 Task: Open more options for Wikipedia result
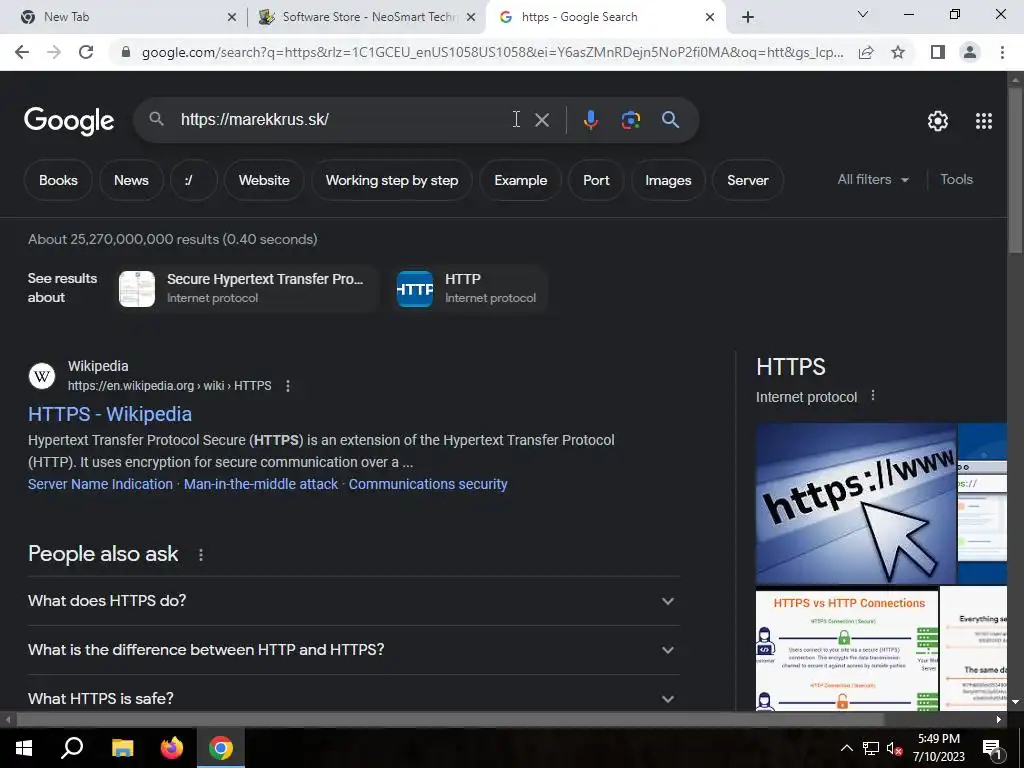(288, 386)
